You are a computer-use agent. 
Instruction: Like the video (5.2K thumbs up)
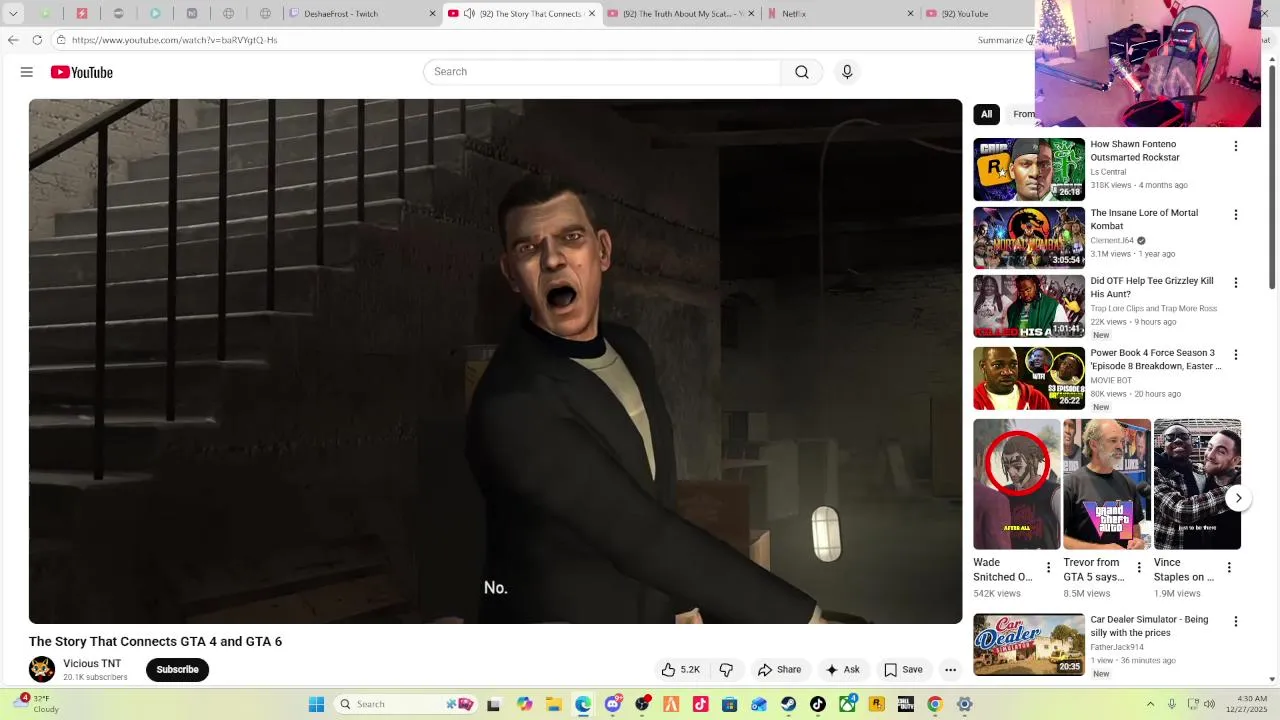coord(680,670)
